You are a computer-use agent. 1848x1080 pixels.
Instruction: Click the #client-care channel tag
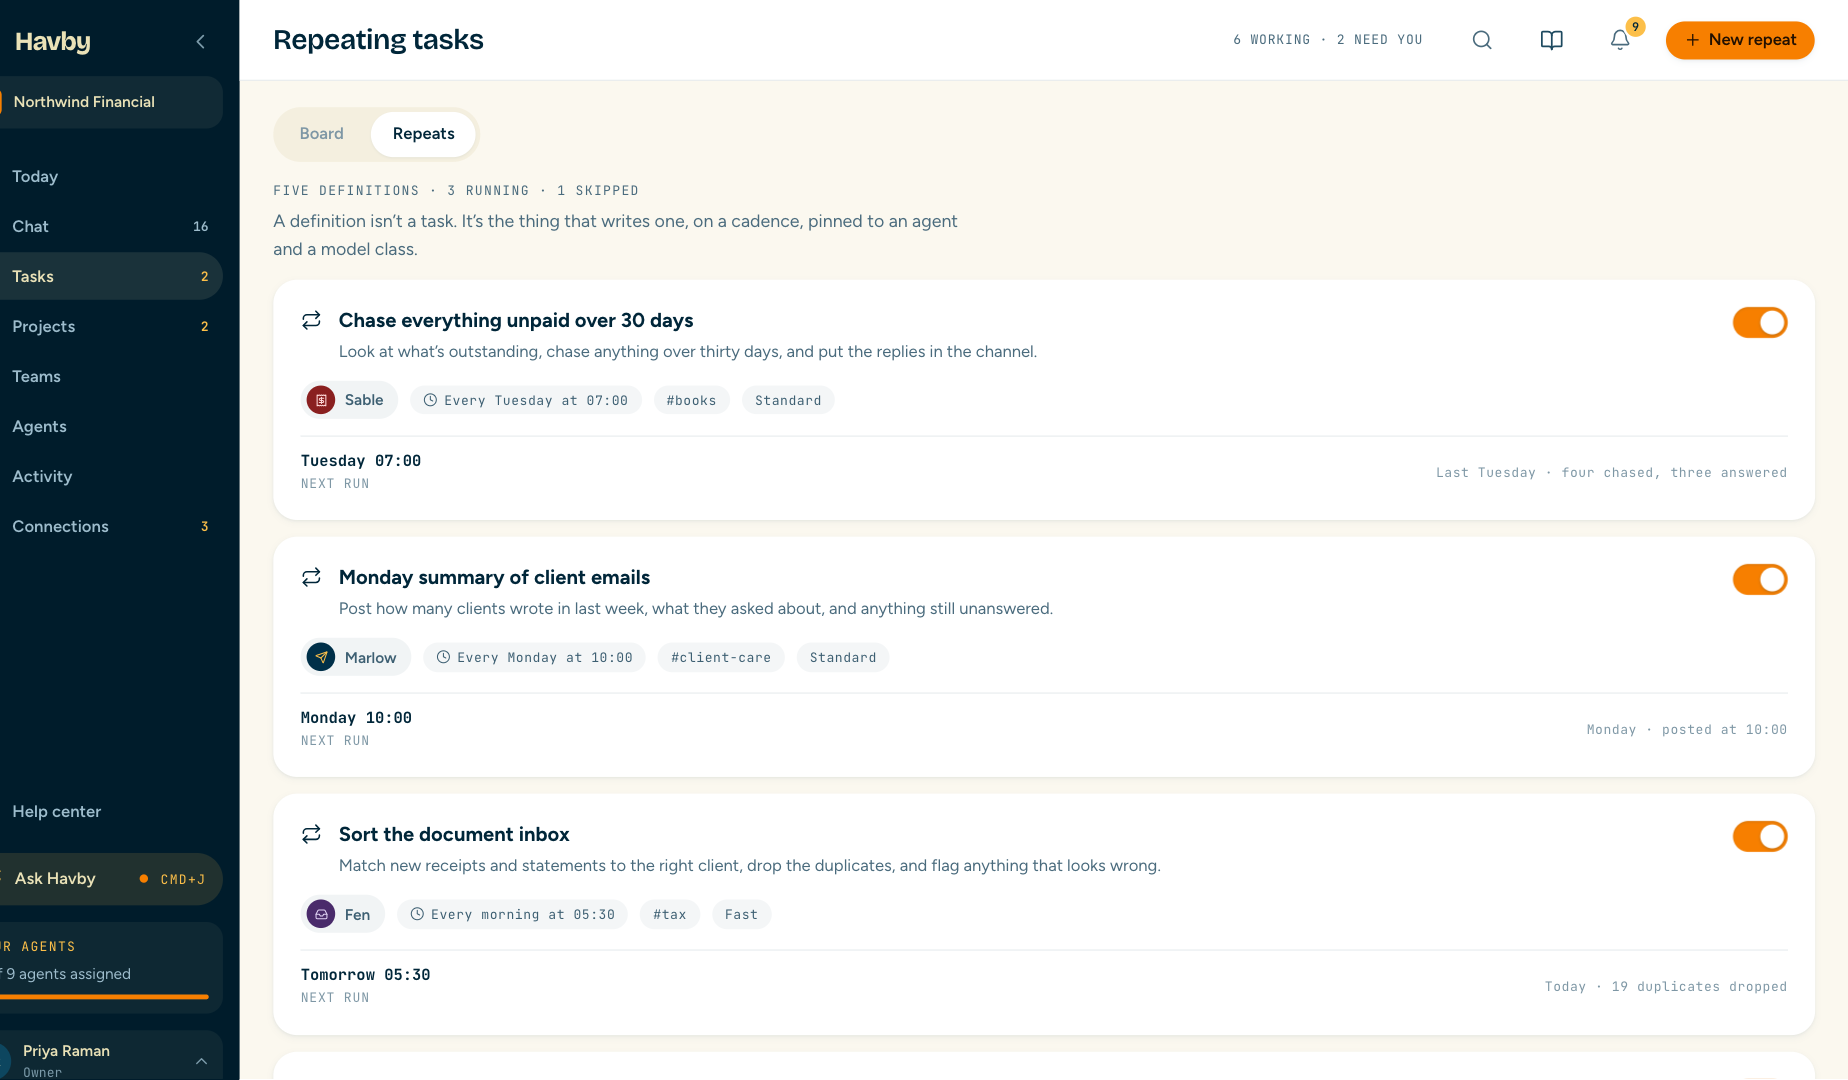(x=721, y=657)
